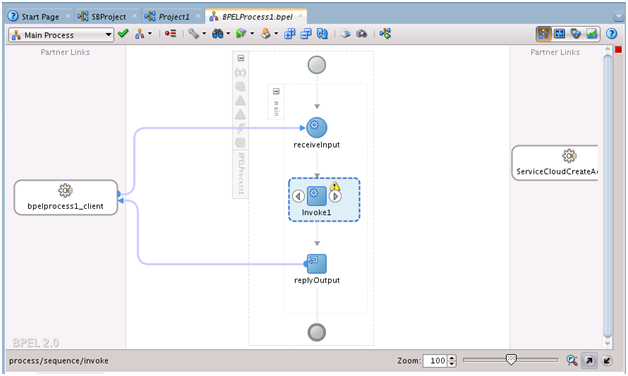Click the zoom slider thumb
628x376 pixels.
tap(511, 360)
